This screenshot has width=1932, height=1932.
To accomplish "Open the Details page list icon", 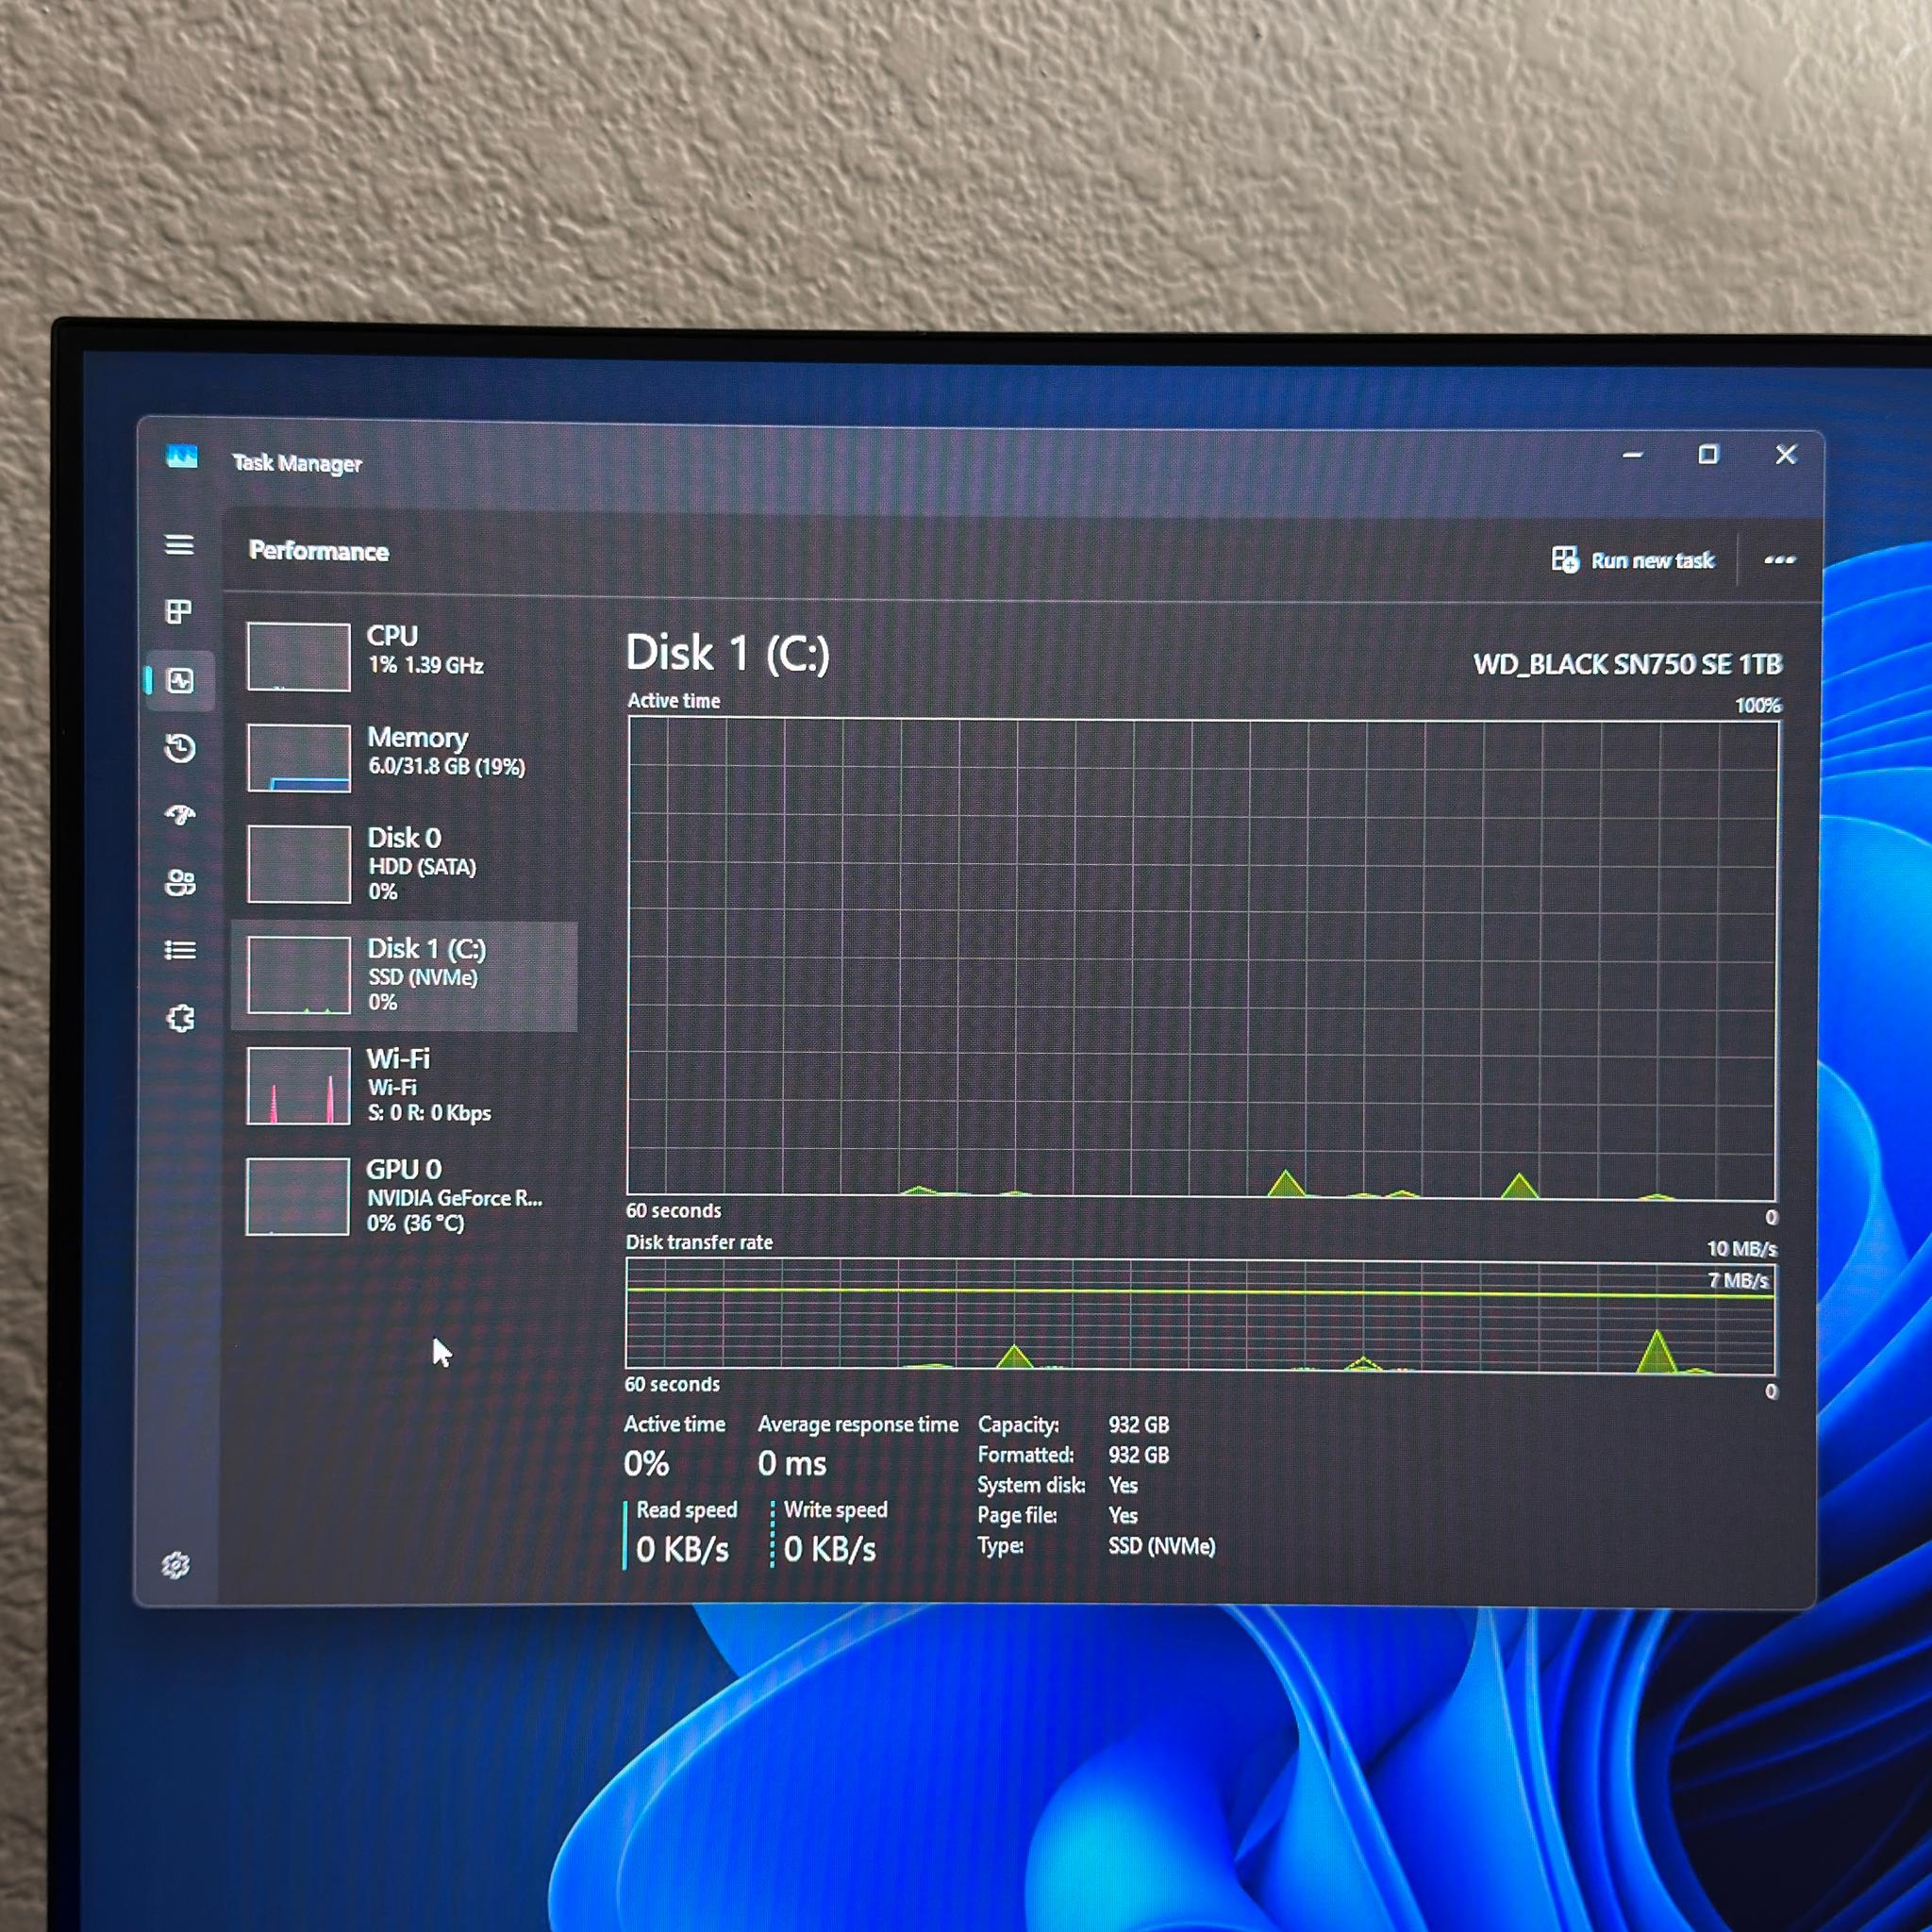I will [180, 950].
